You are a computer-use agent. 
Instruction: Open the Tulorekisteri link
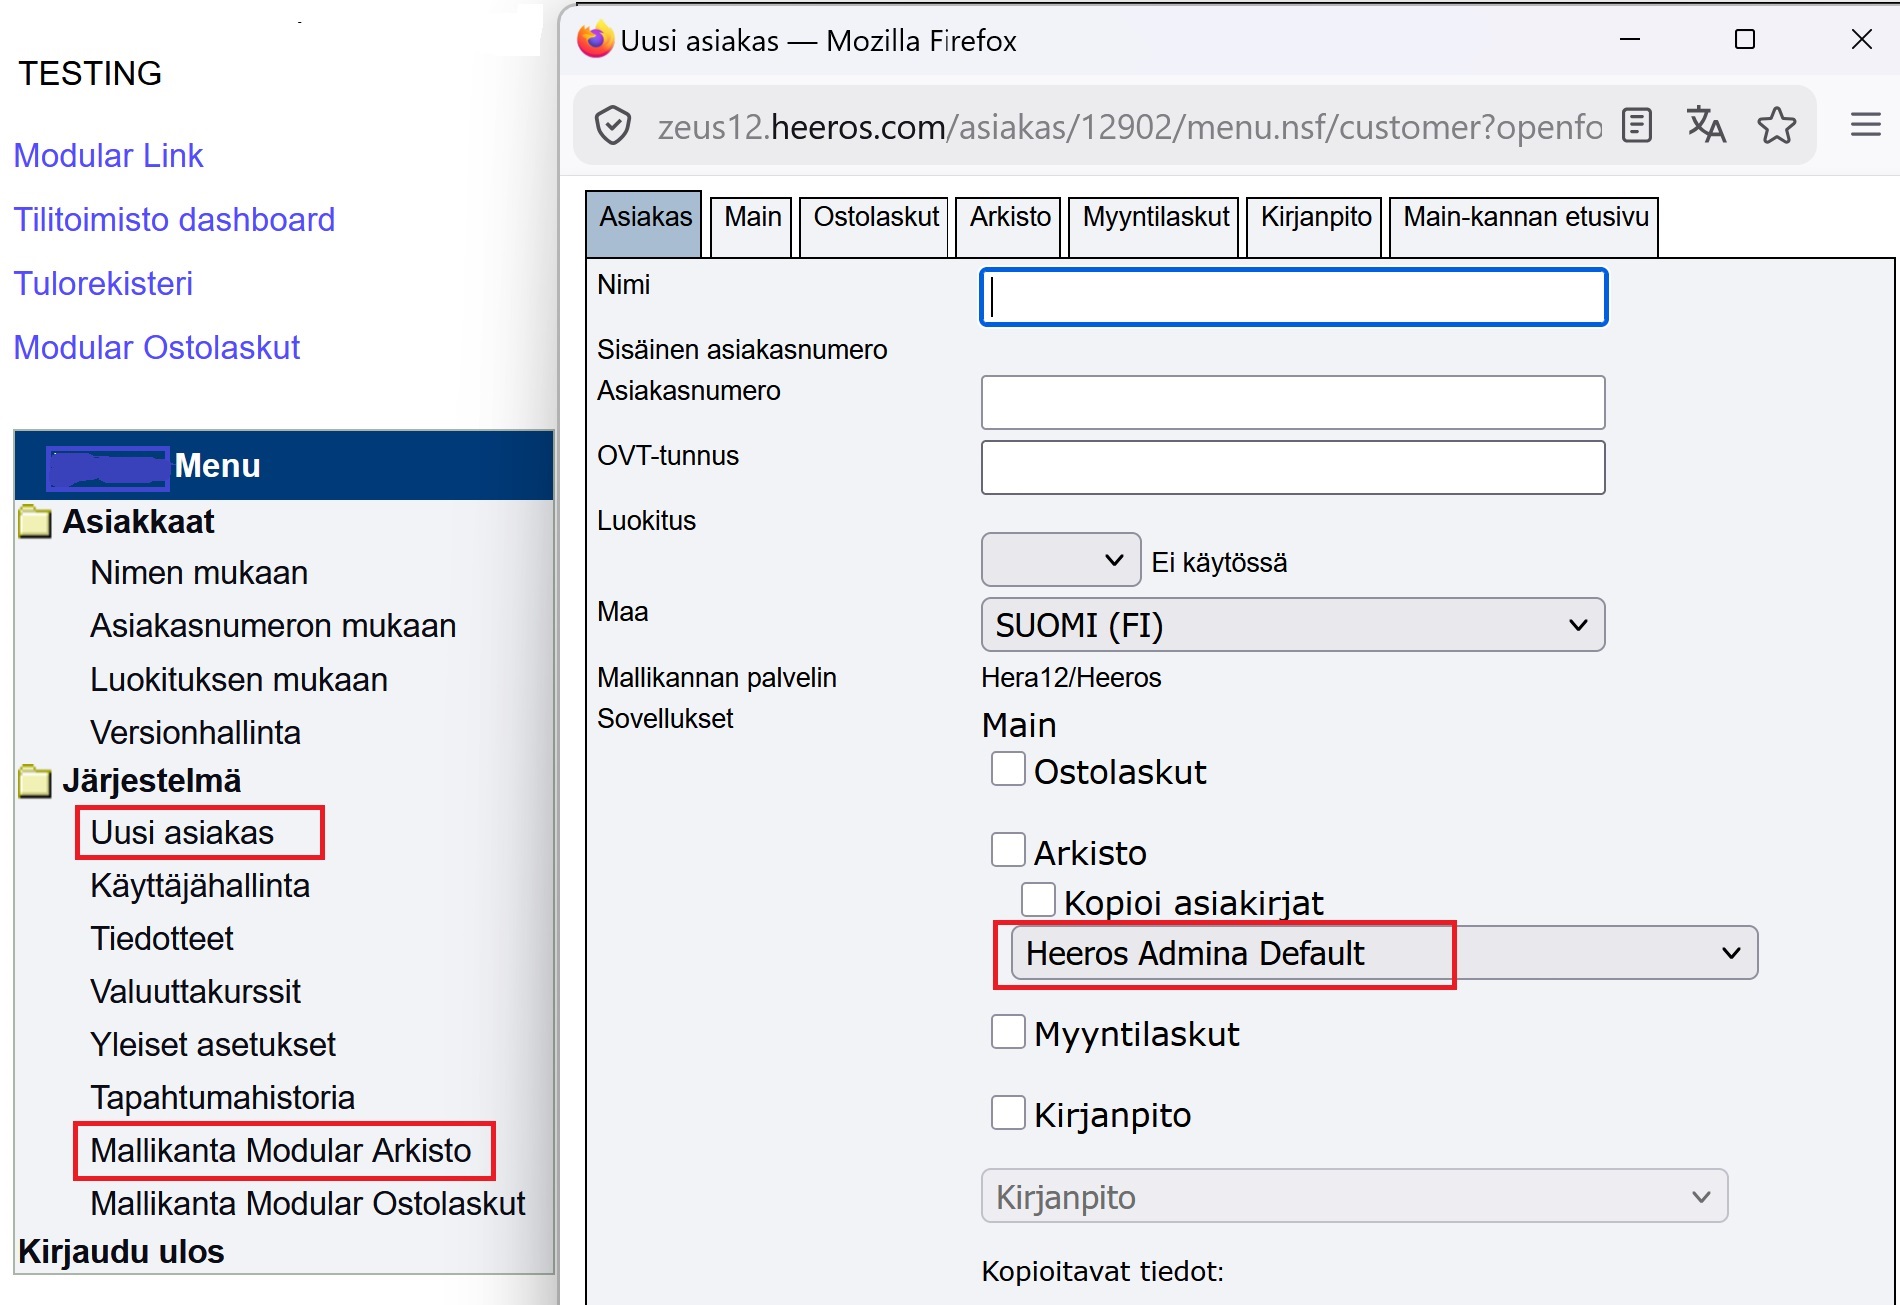pyautogui.click(x=103, y=284)
